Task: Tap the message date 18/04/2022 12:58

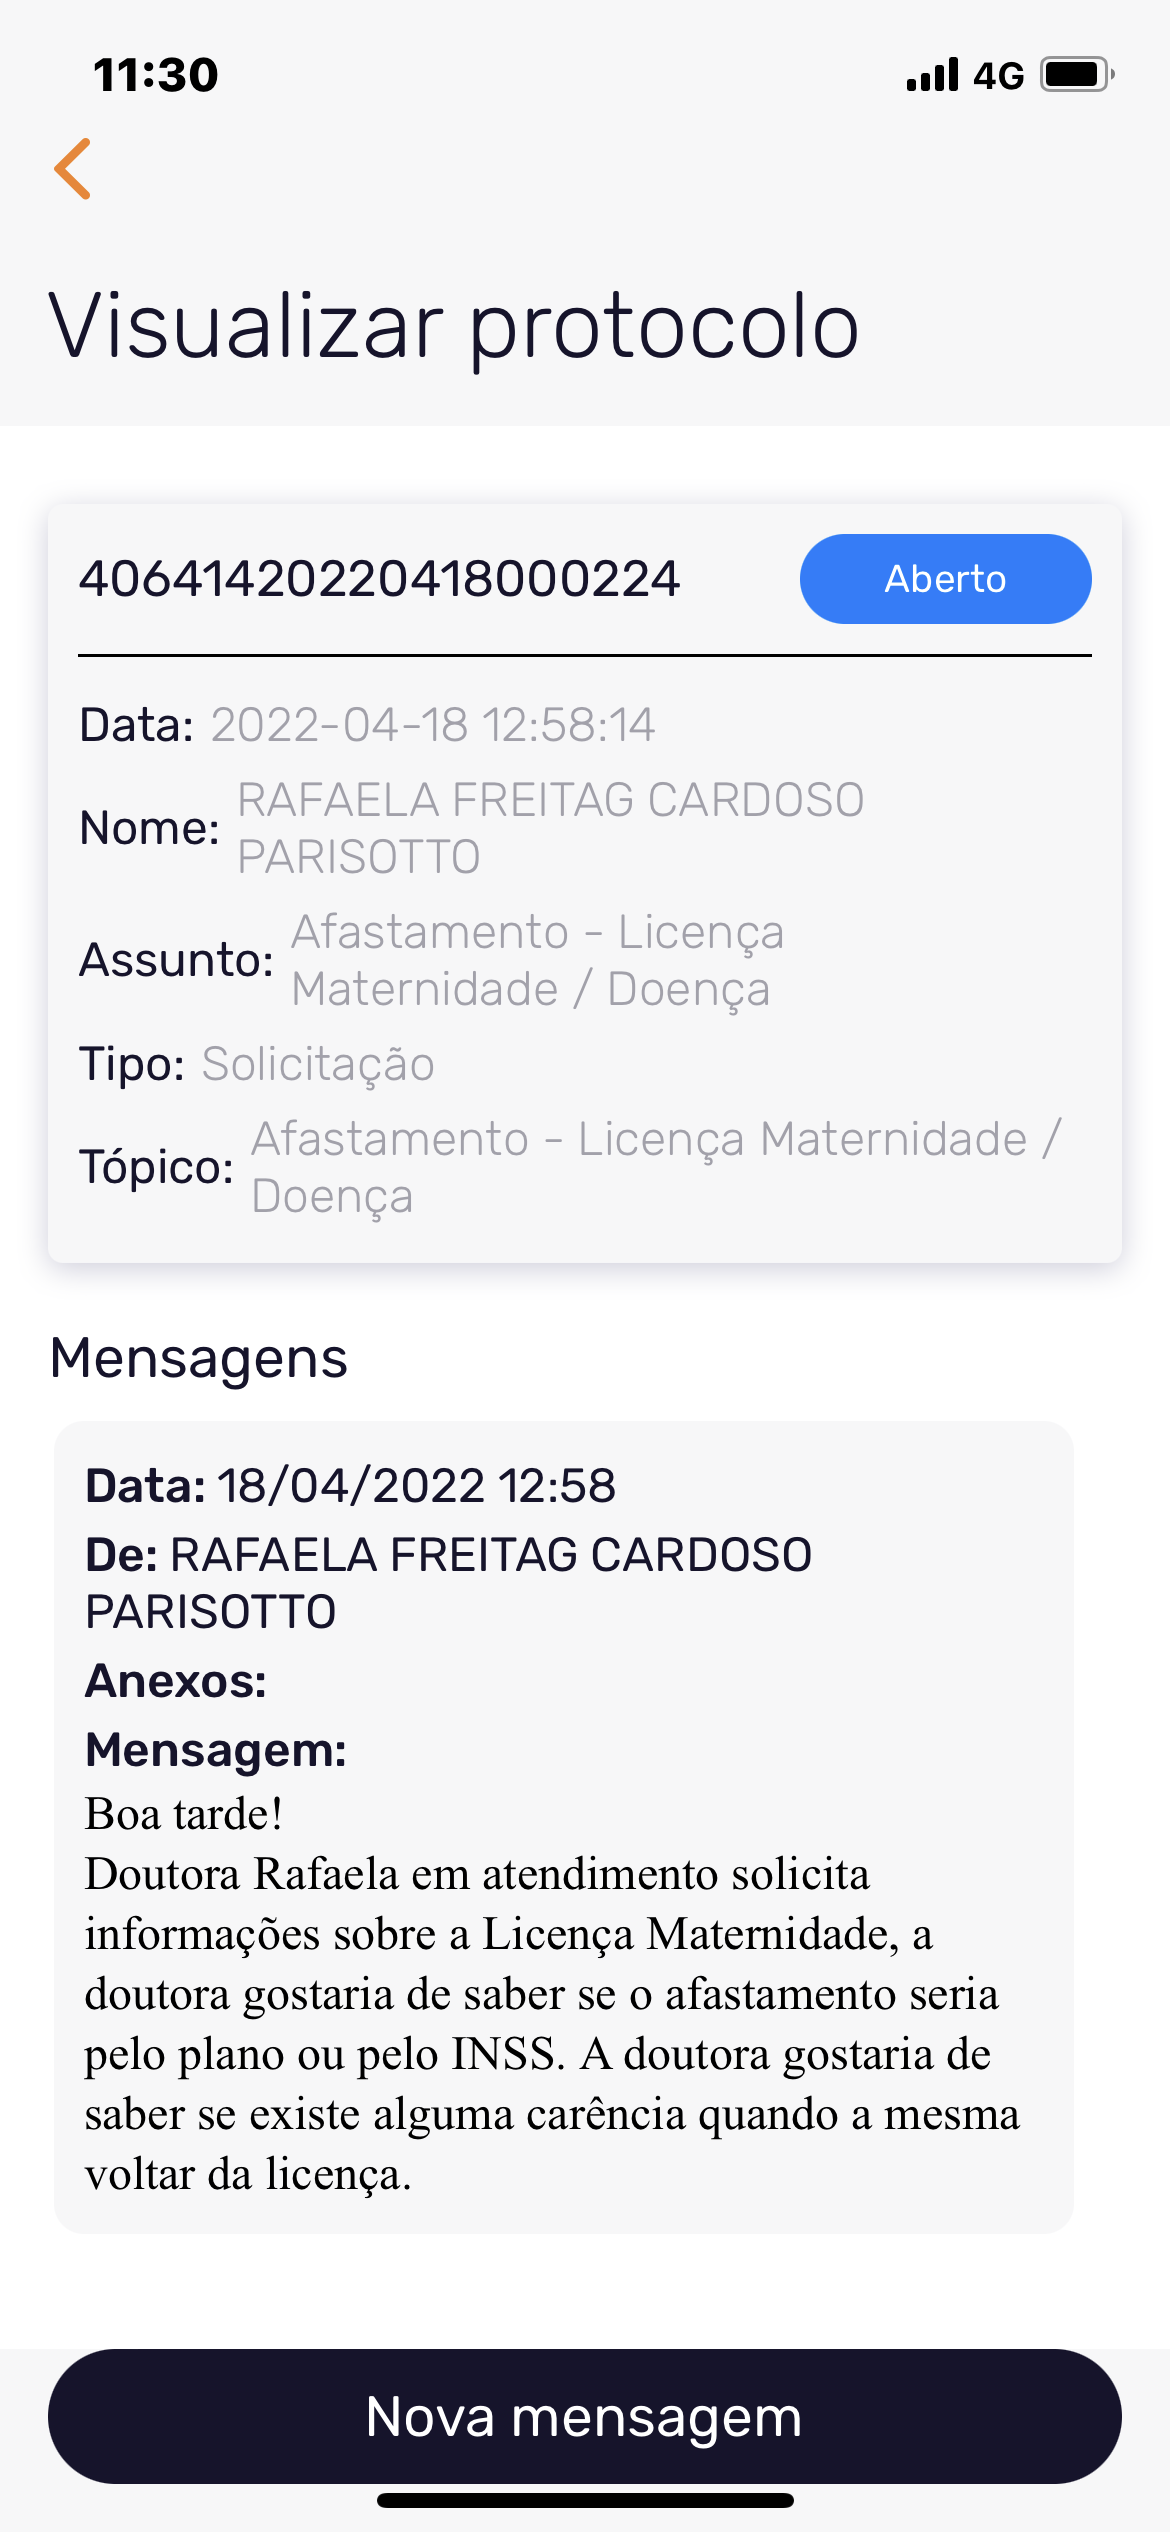Action: [x=416, y=1486]
